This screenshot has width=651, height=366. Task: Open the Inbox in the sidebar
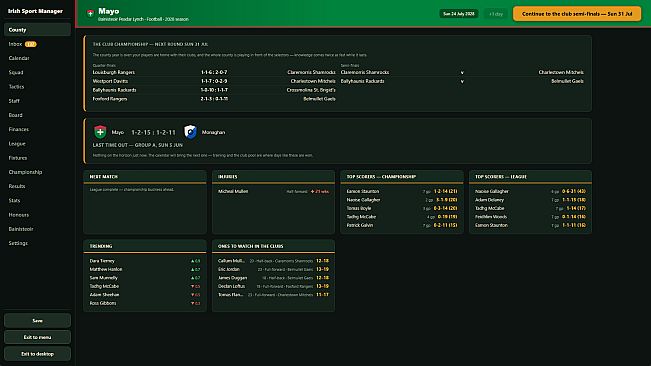37,44
